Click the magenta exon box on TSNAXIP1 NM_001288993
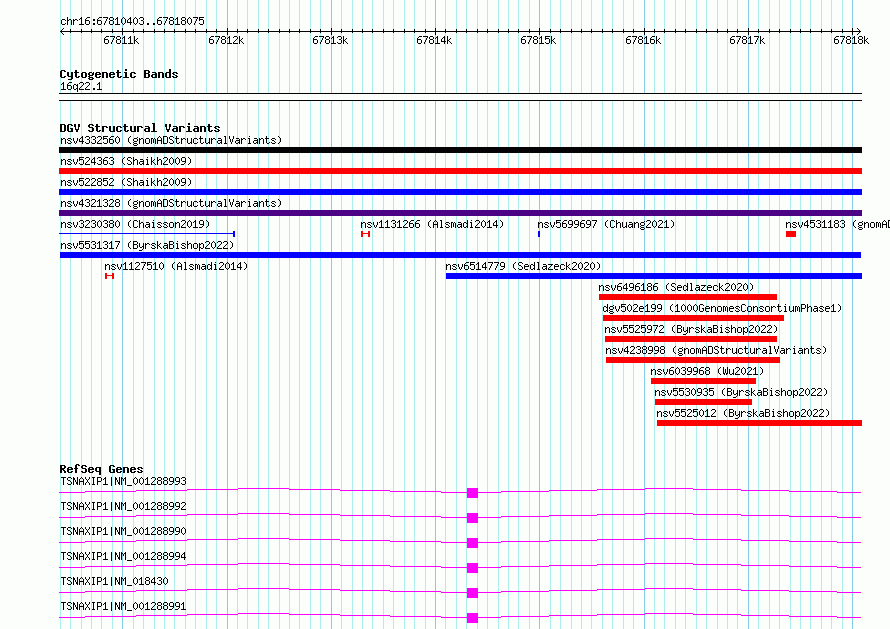Screen dimensions: 890x629 click(x=472, y=493)
